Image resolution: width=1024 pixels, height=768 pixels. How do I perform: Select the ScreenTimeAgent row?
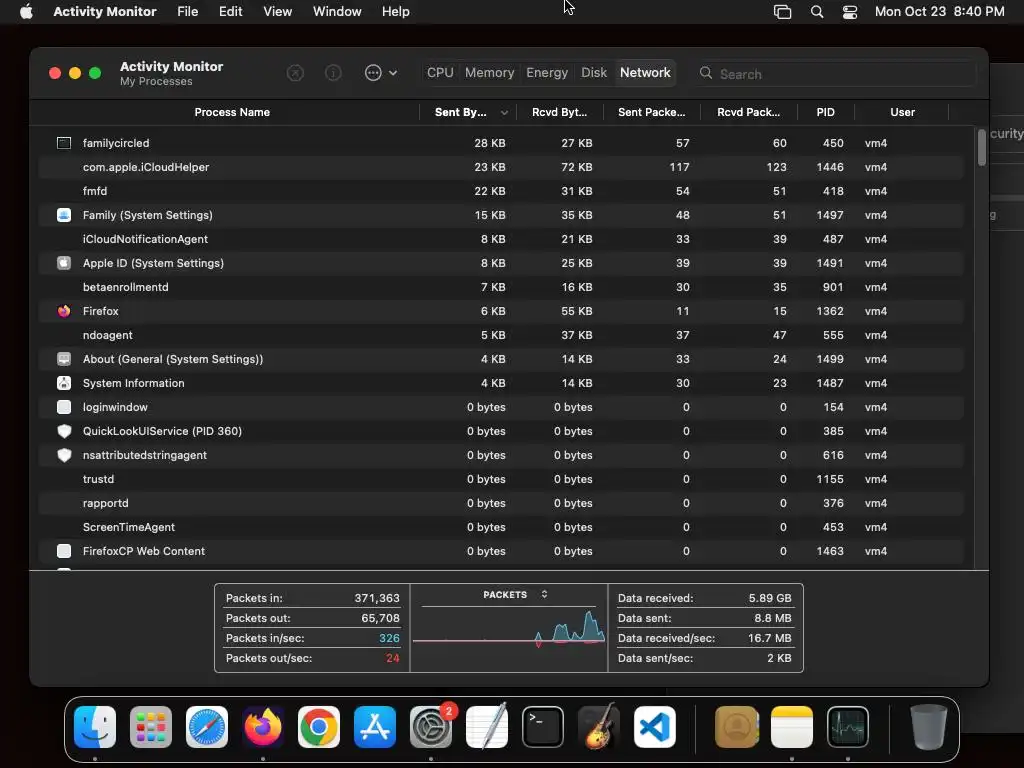(x=501, y=527)
